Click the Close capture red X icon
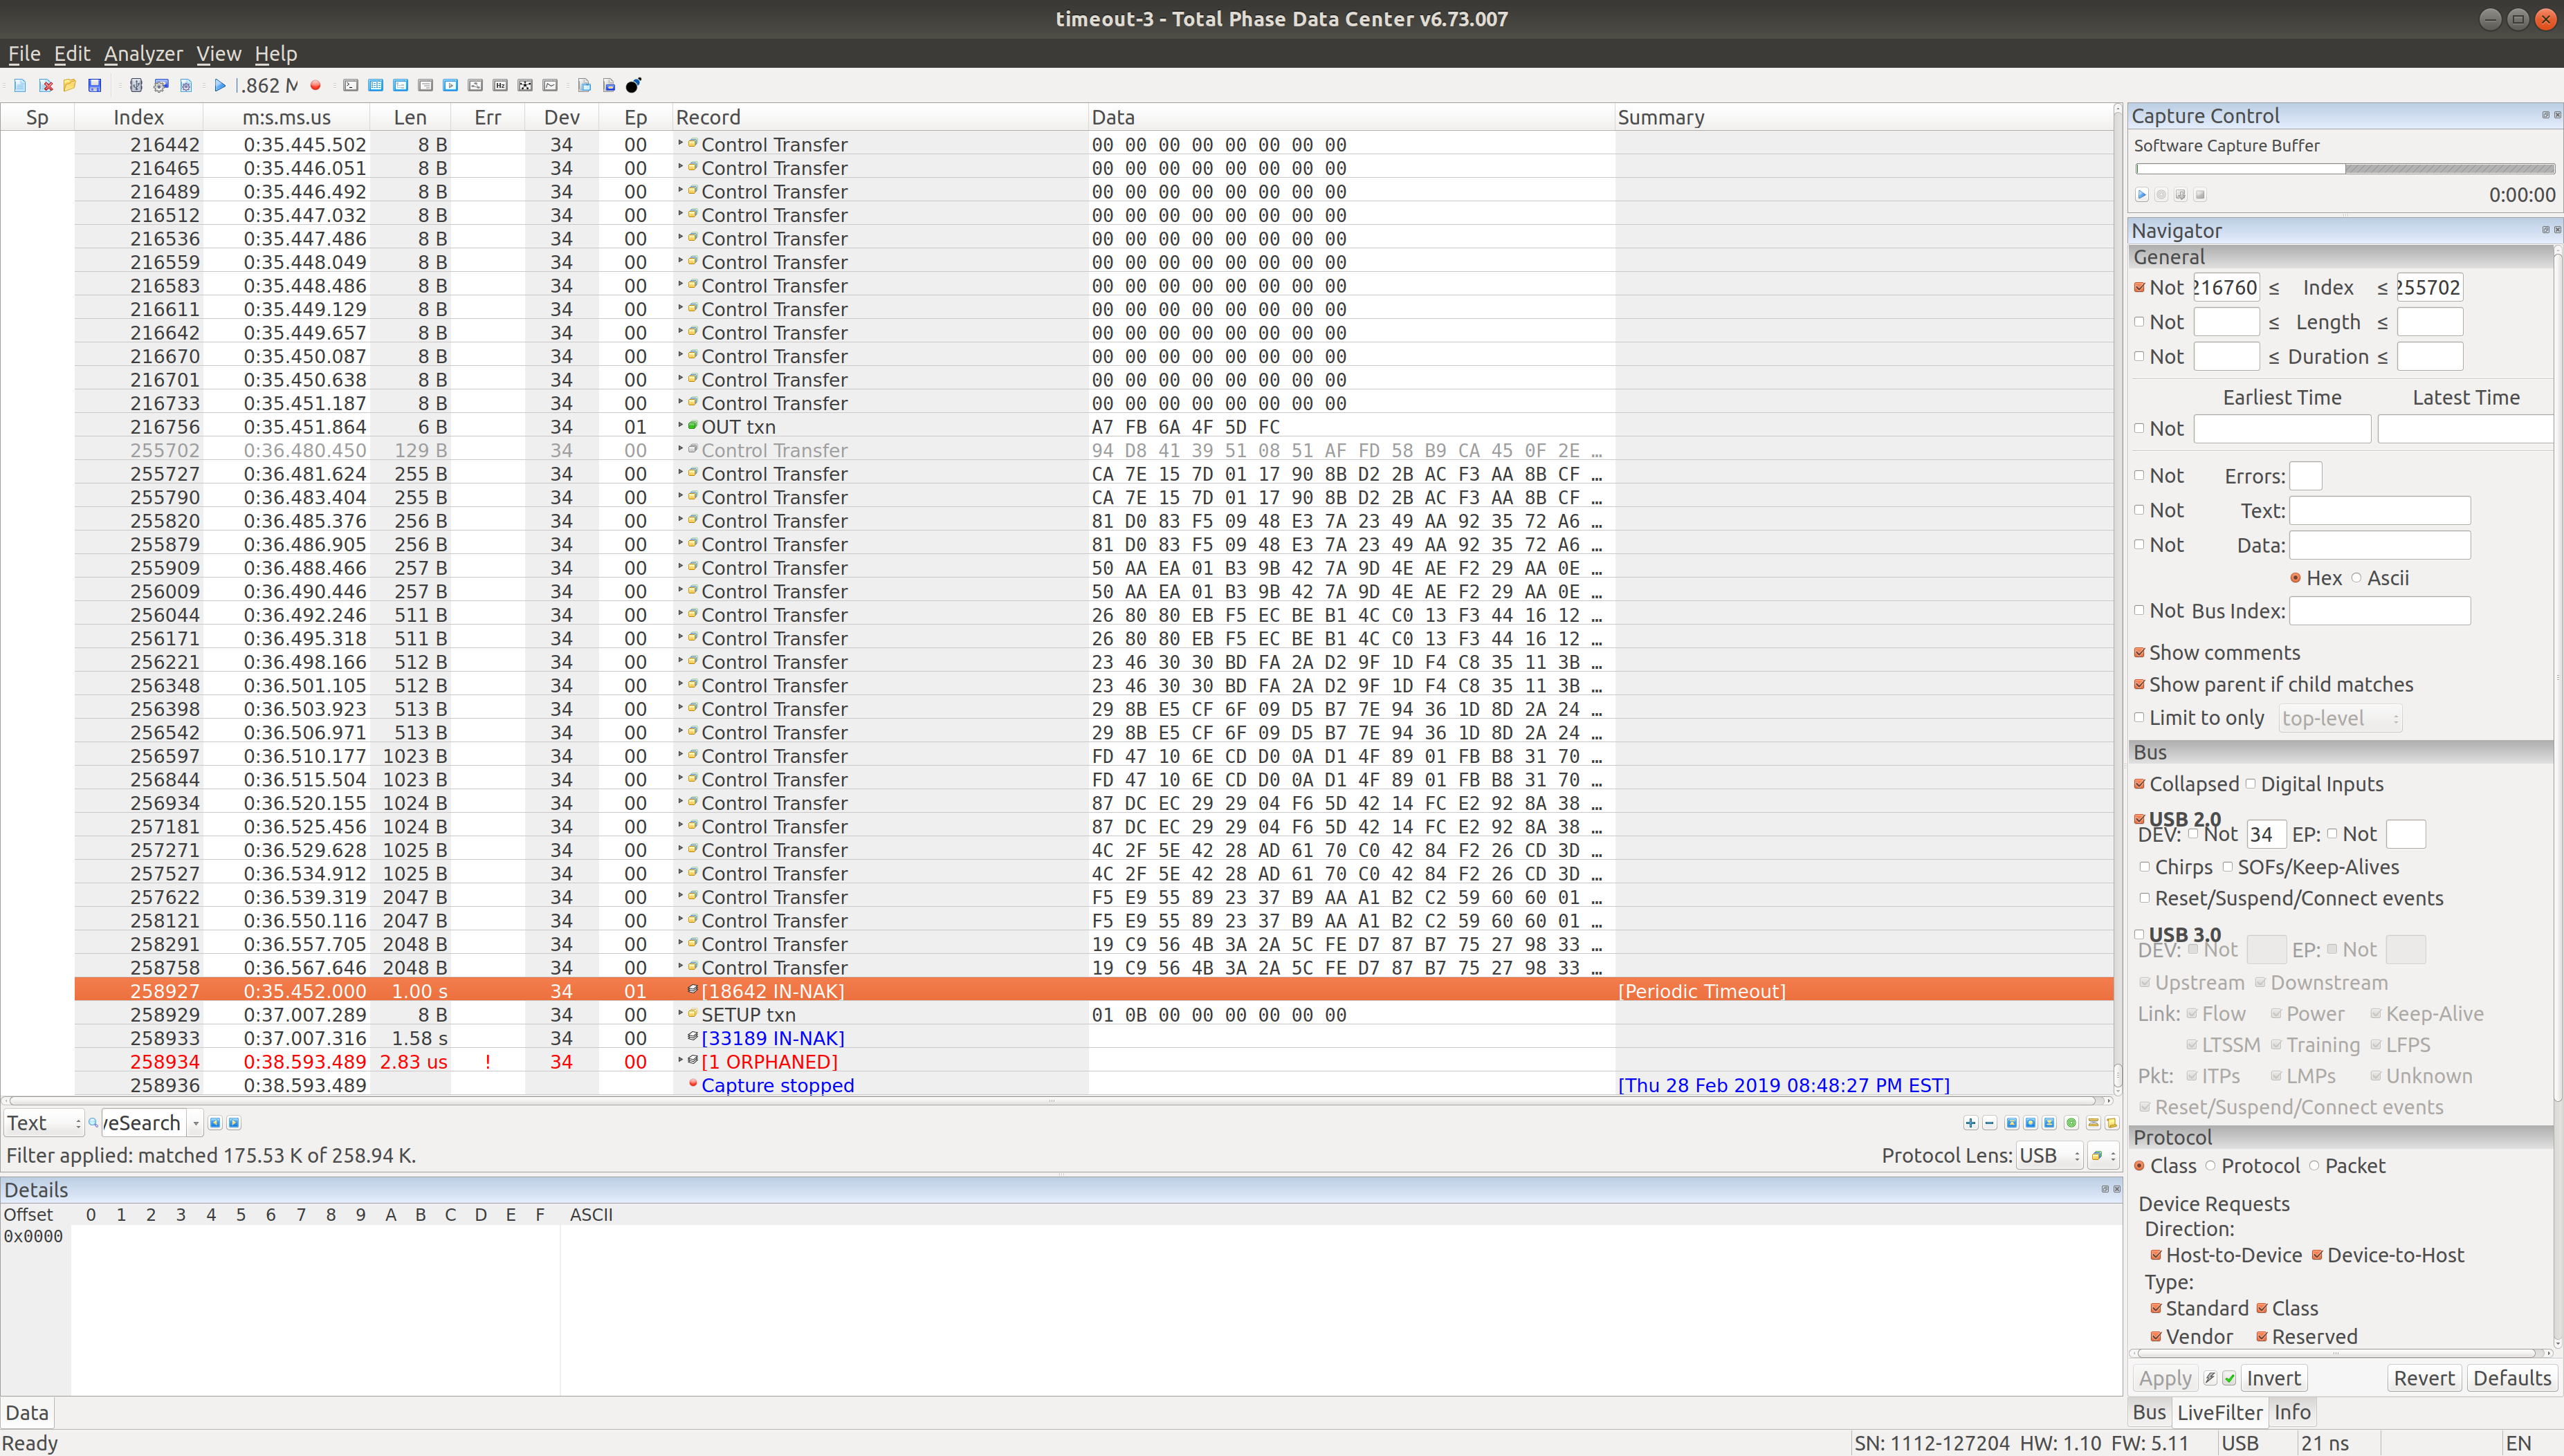 pos(46,86)
